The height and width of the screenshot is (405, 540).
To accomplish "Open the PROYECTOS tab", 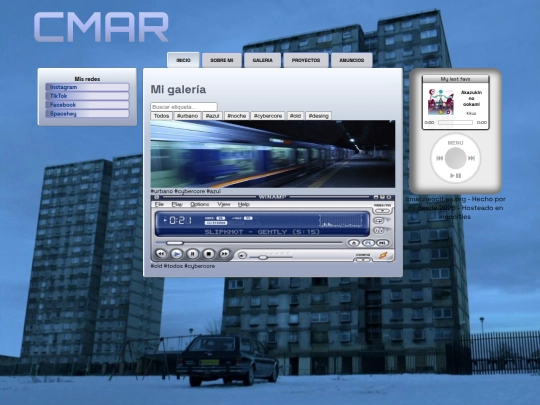I will (306, 60).
